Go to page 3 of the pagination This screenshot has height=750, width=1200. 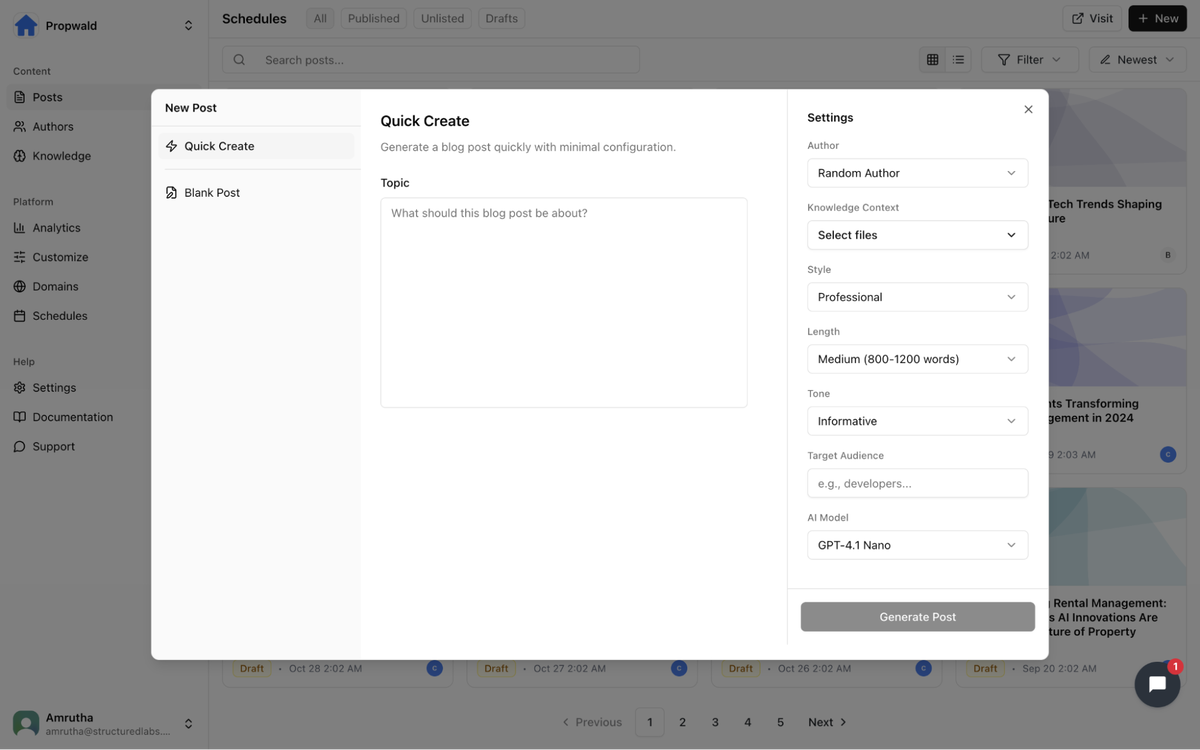[x=715, y=721]
